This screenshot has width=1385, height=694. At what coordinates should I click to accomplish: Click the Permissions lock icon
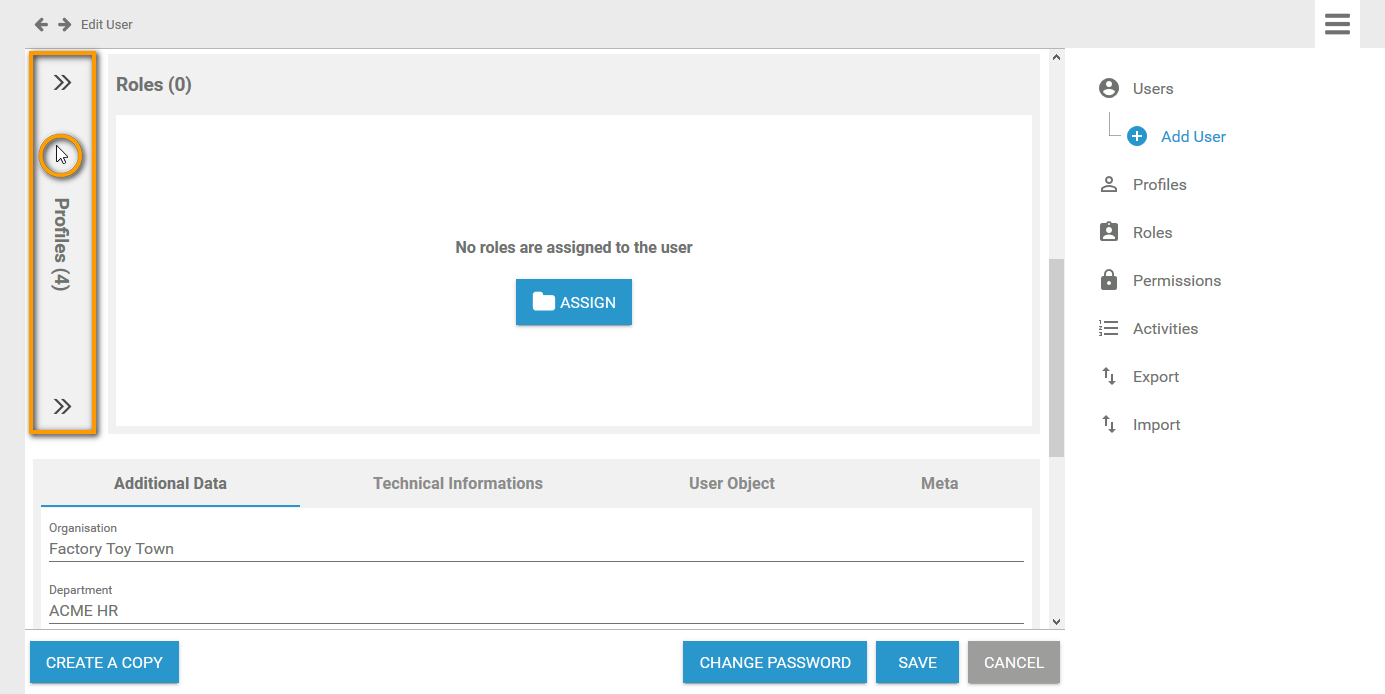tap(1108, 280)
